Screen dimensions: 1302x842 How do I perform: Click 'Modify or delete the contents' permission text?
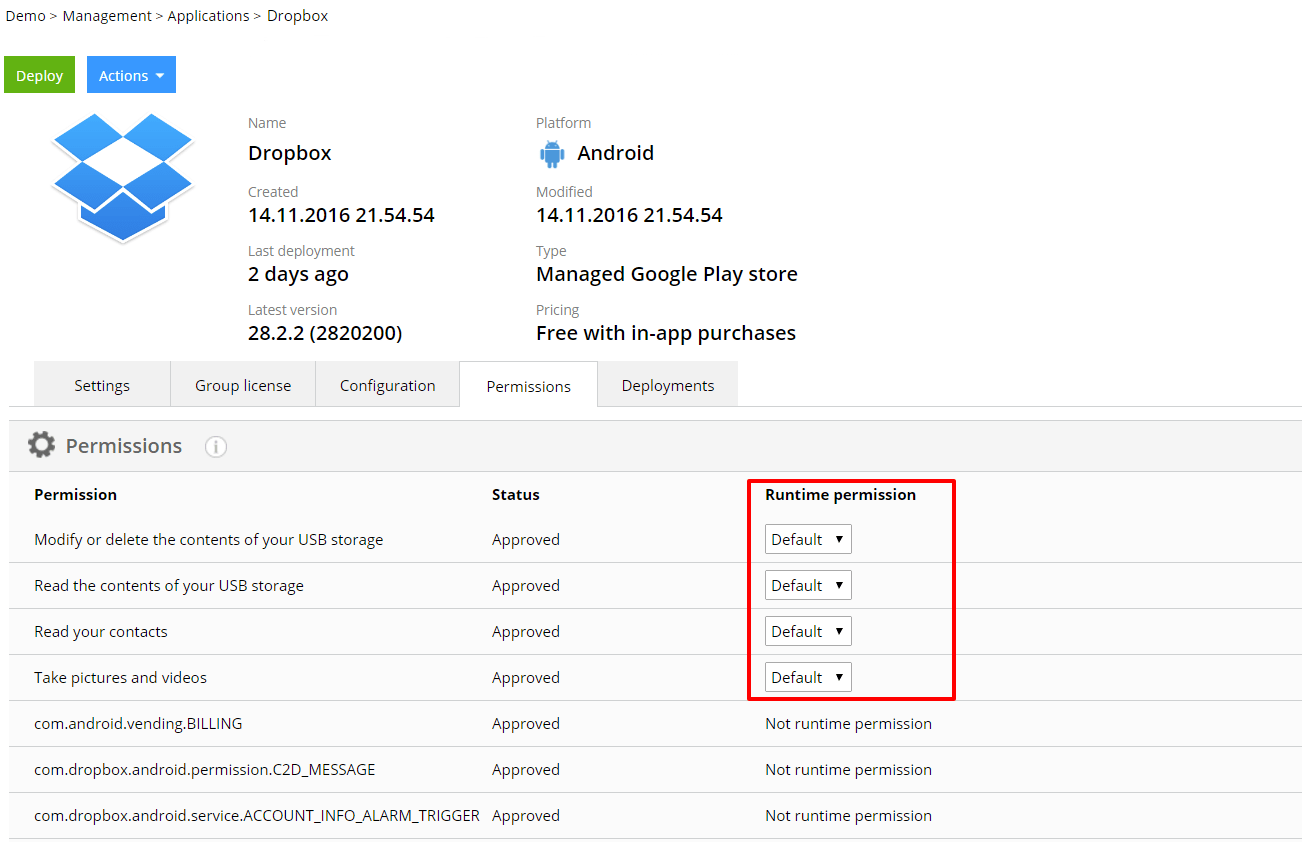(x=209, y=539)
